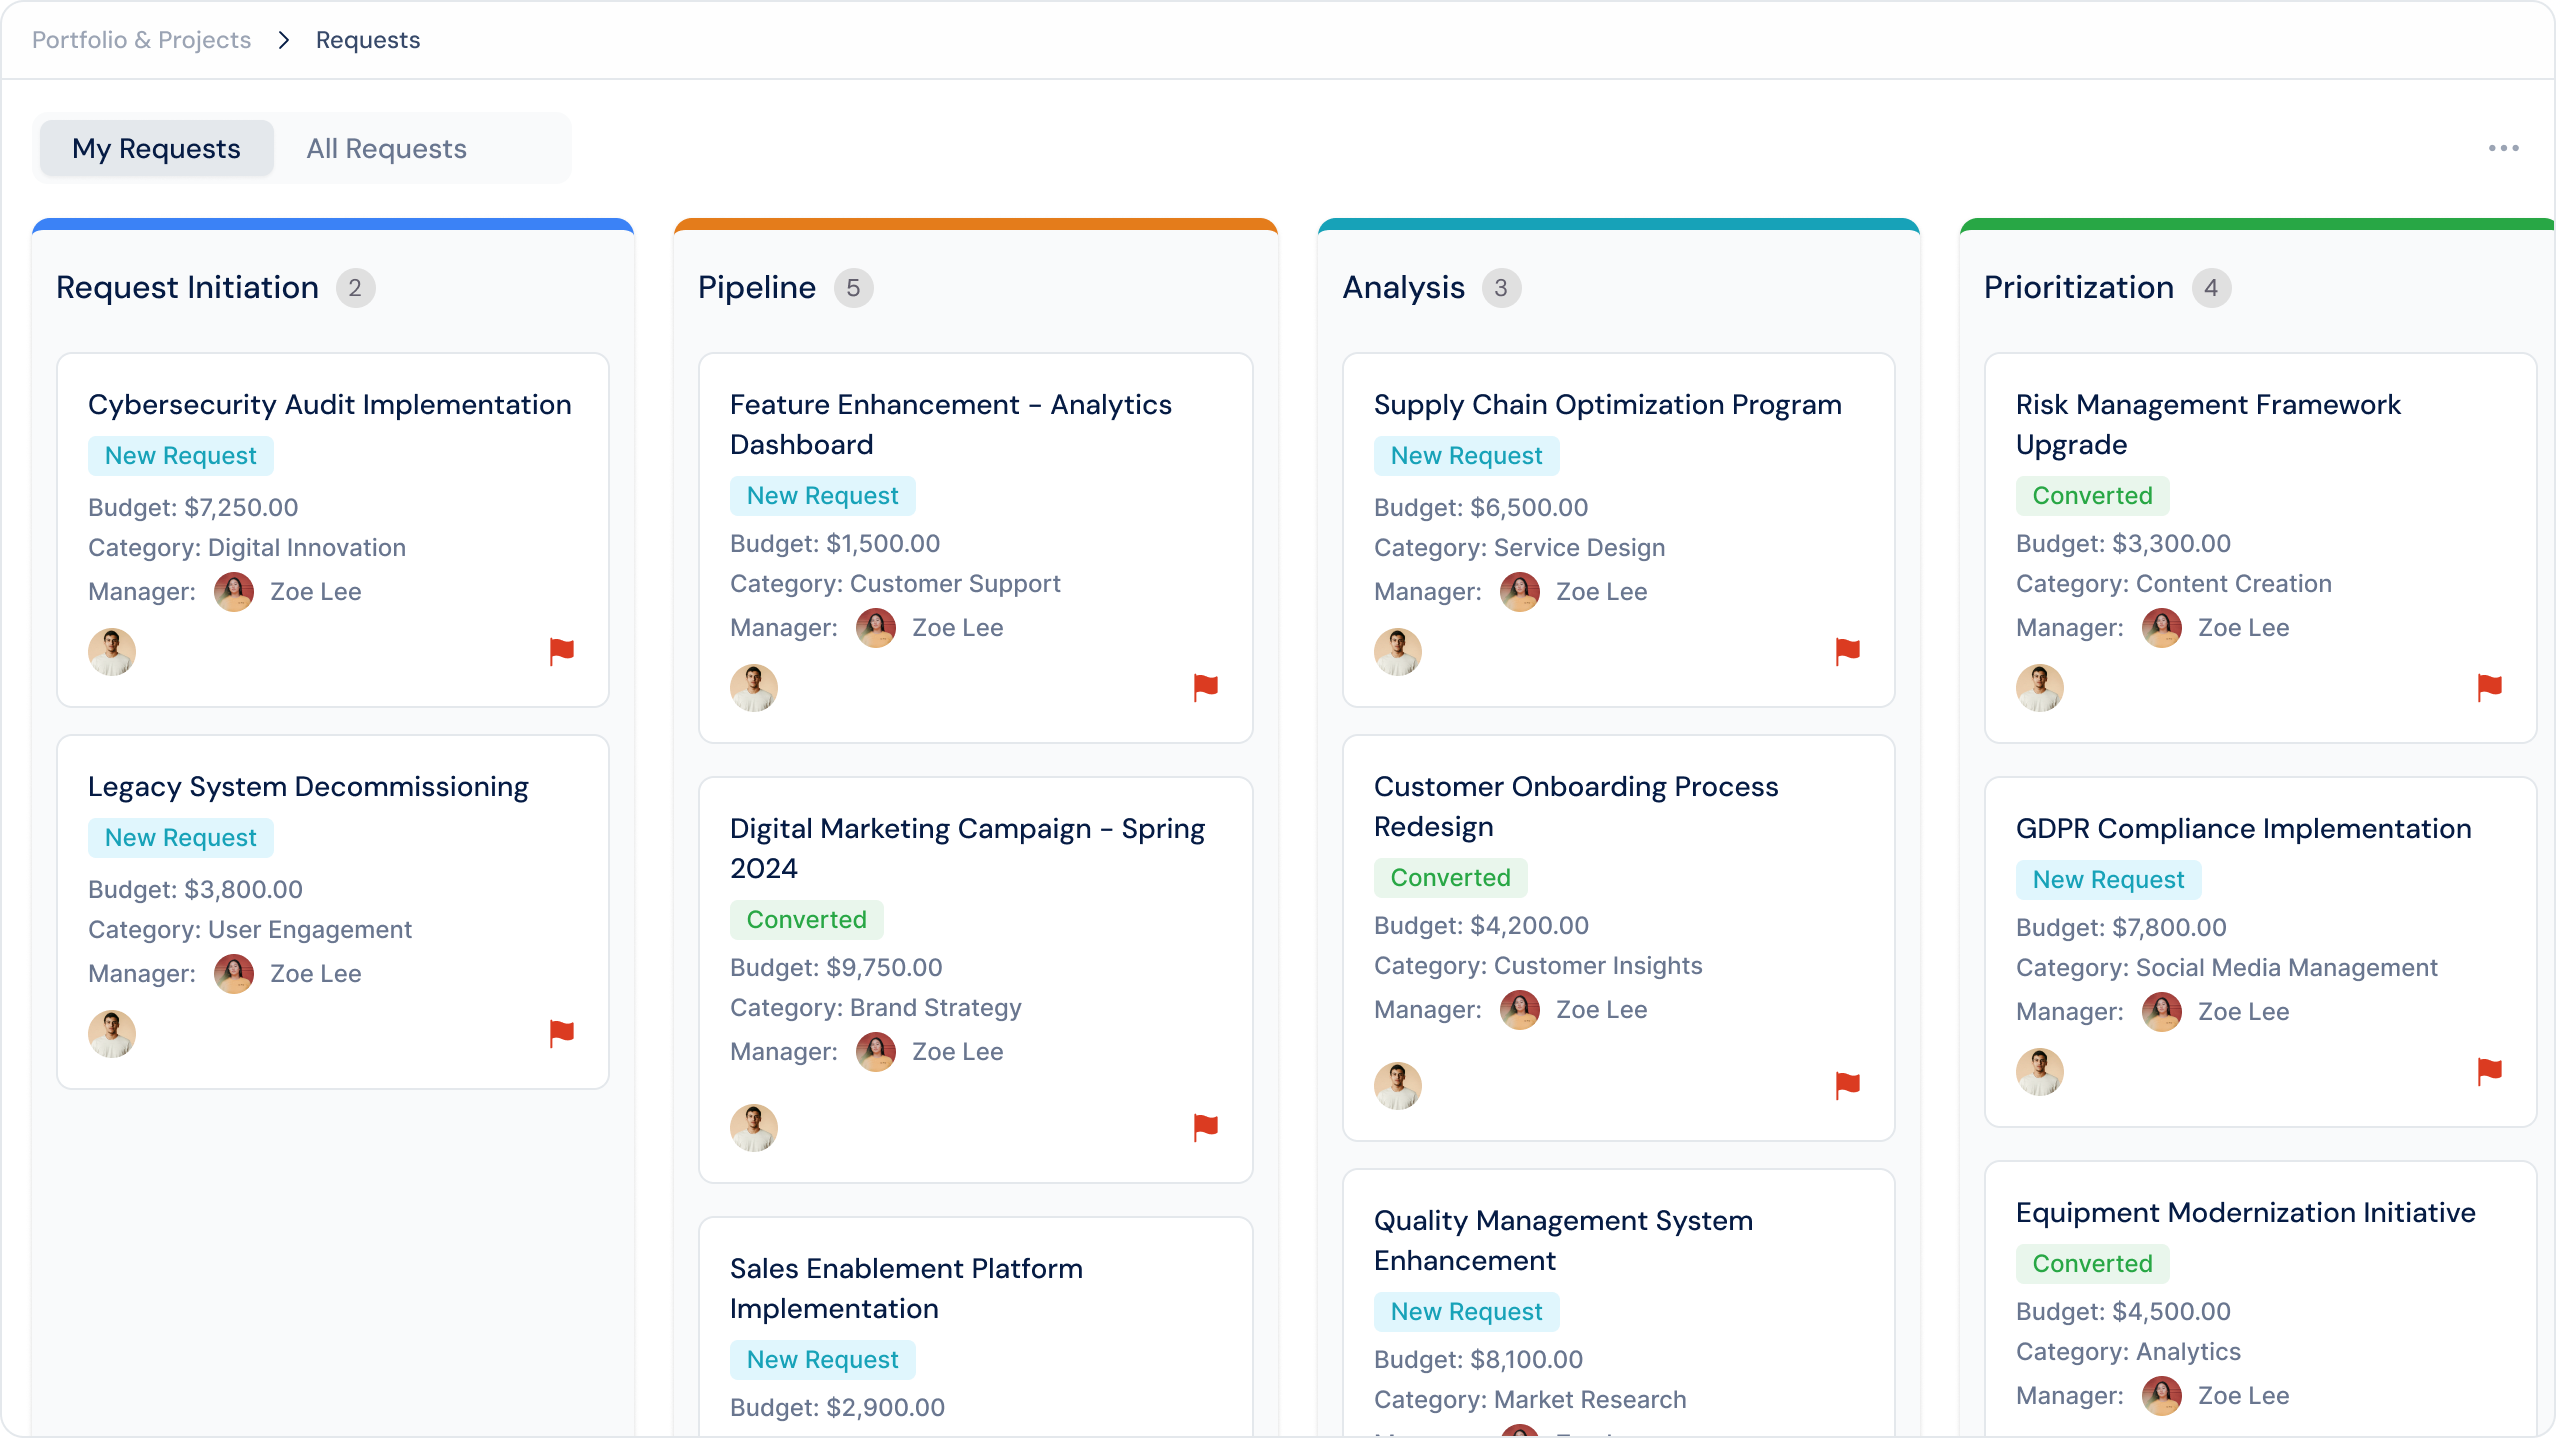Open Equipment Modernization Initiative request
The image size is (2556, 1438).
[x=2246, y=1212]
